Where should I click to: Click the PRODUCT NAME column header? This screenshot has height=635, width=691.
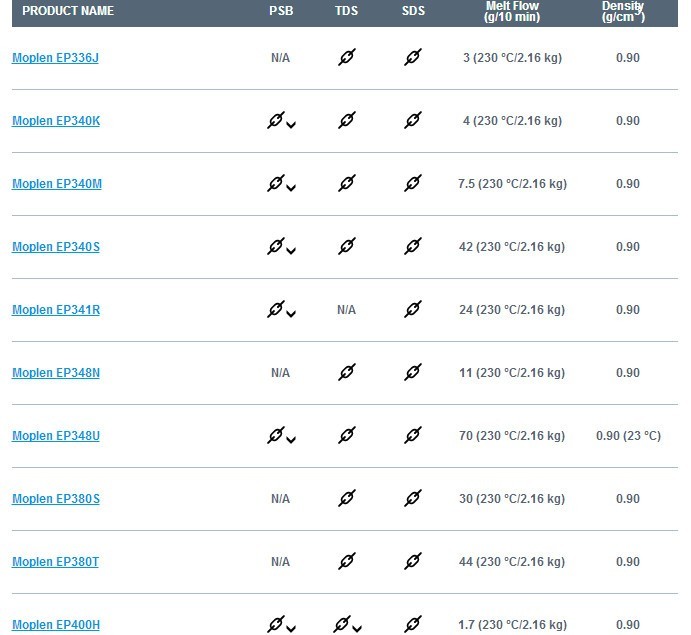pos(68,11)
